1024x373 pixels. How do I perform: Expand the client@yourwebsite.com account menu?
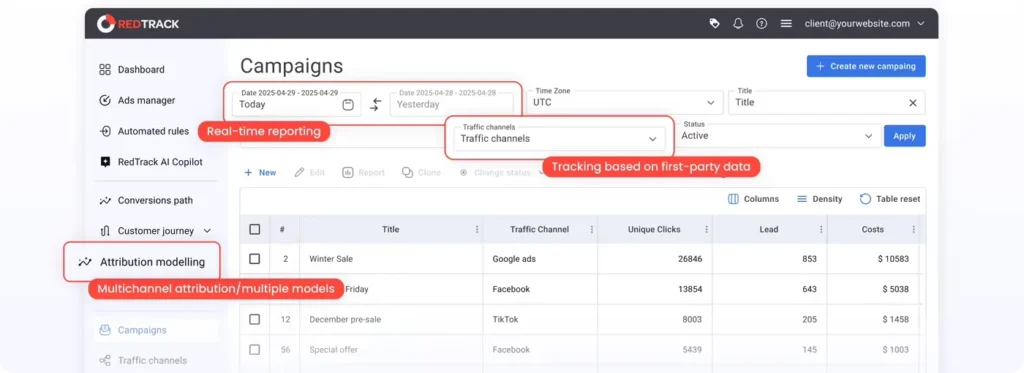[865, 24]
